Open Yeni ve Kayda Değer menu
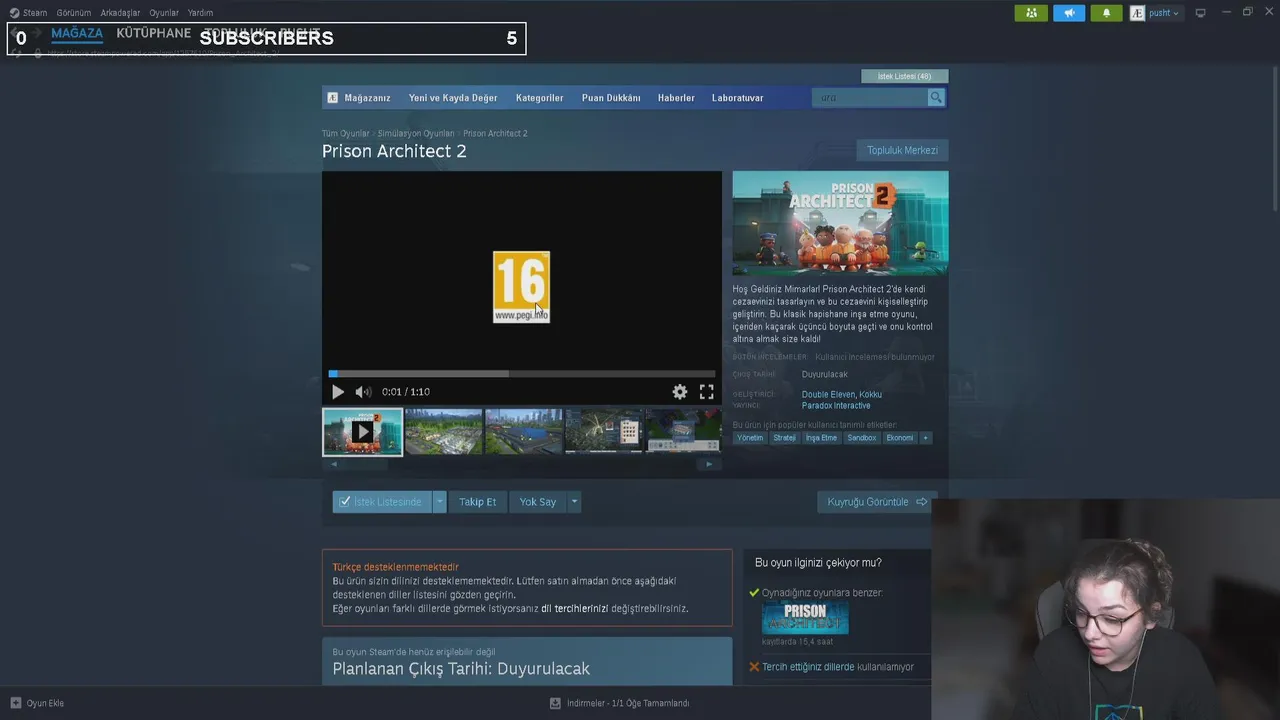This screenshot has width=1280, height=720. pyautogui.click(x=453, y=98)
